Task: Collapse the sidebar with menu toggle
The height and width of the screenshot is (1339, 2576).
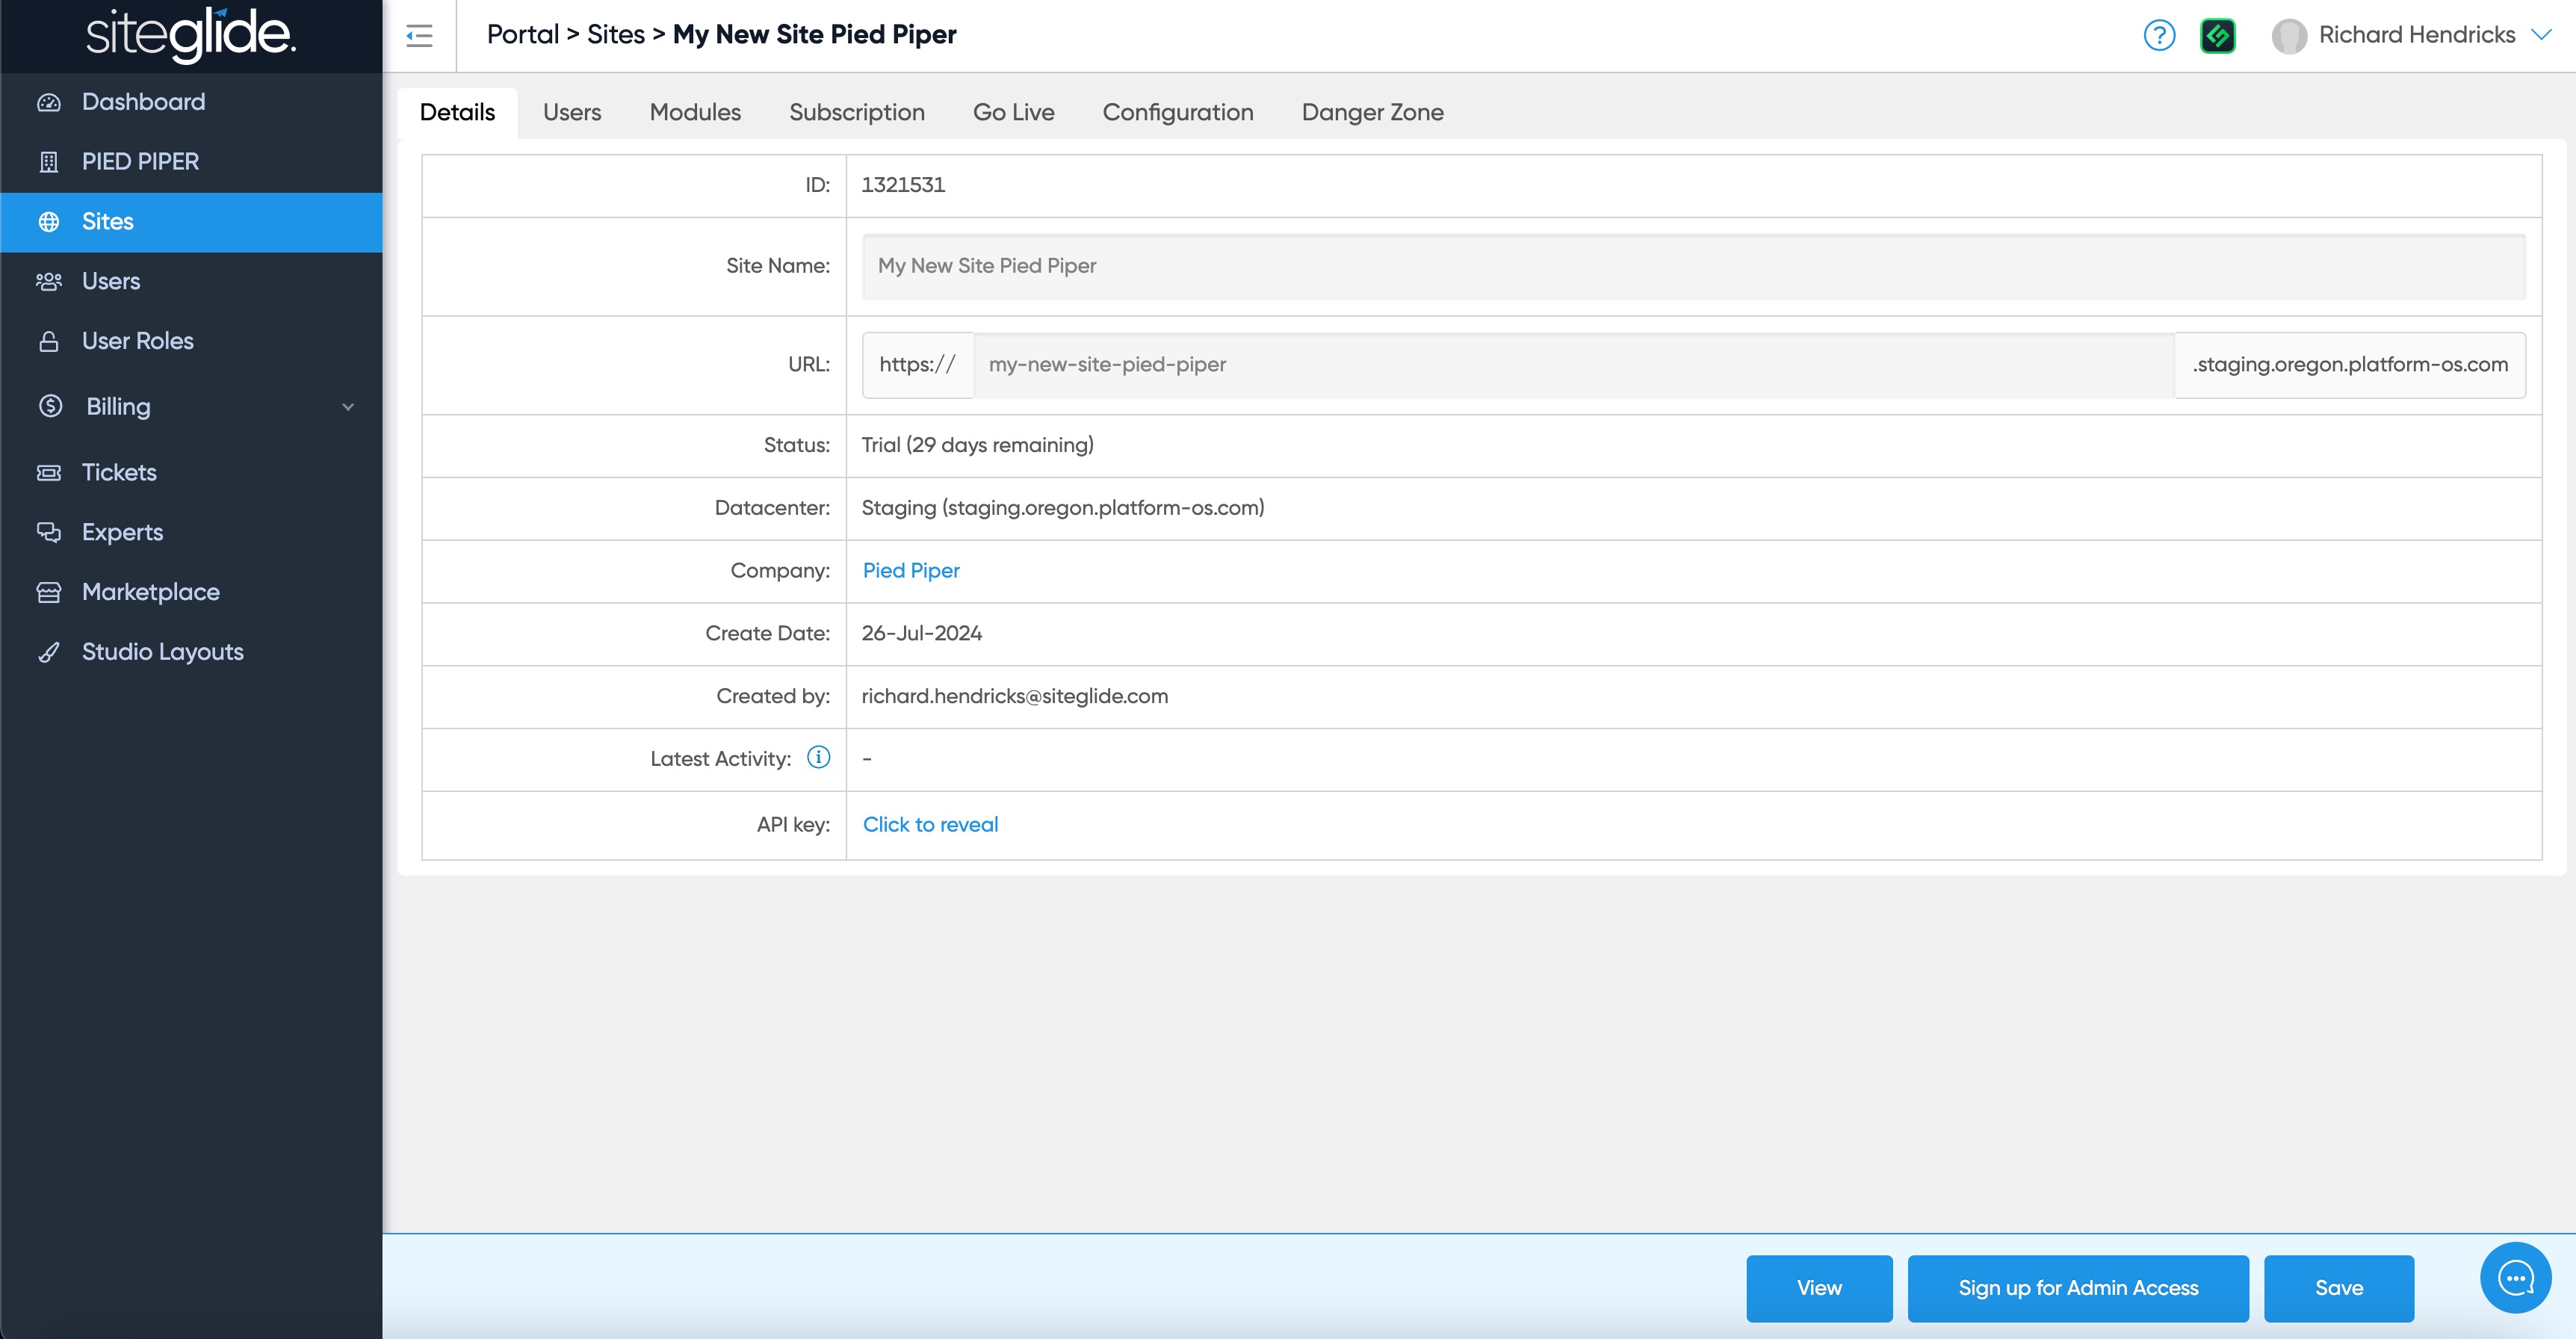Action: [419, 36]
